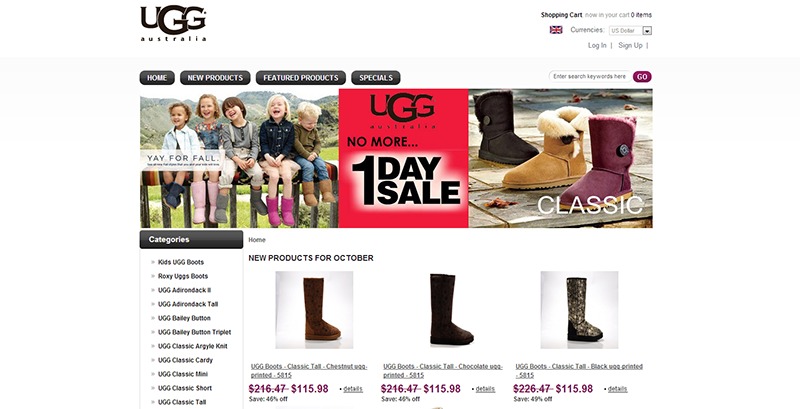Open the Chocolate Classic Tall boot thumbnail
This screenshot has width=800, height=409.
447,310
